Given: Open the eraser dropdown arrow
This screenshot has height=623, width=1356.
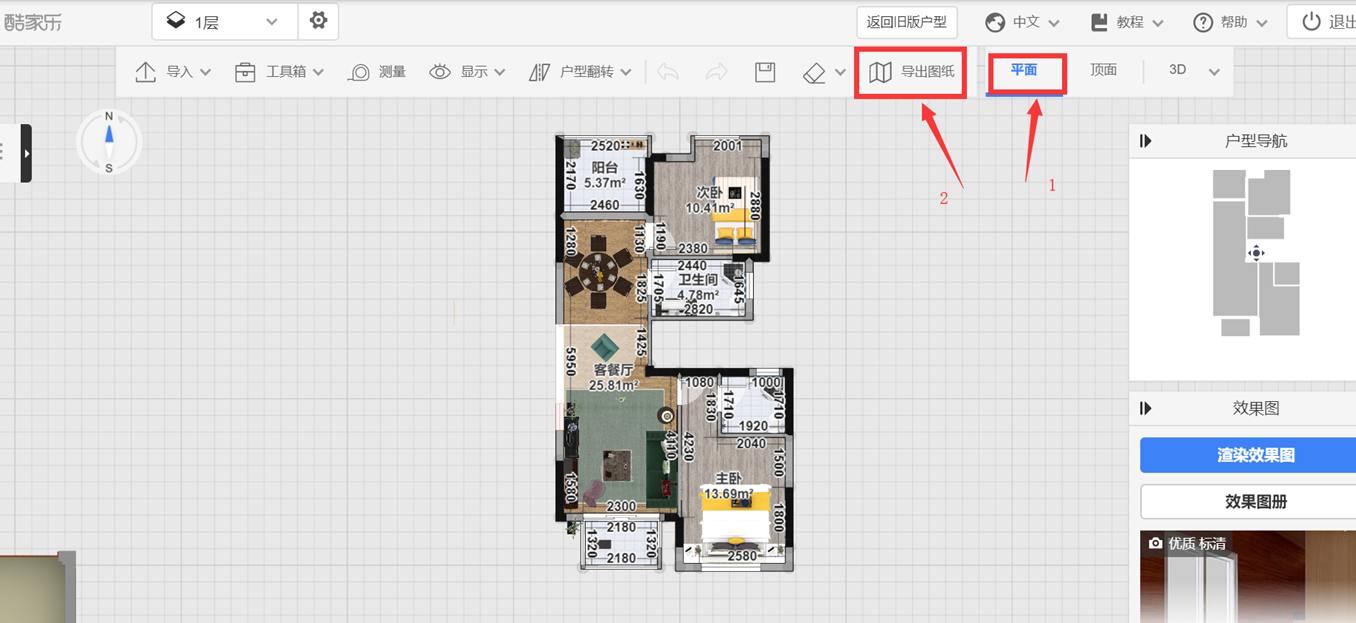Looking at the screenshot, I should point(840,72).
